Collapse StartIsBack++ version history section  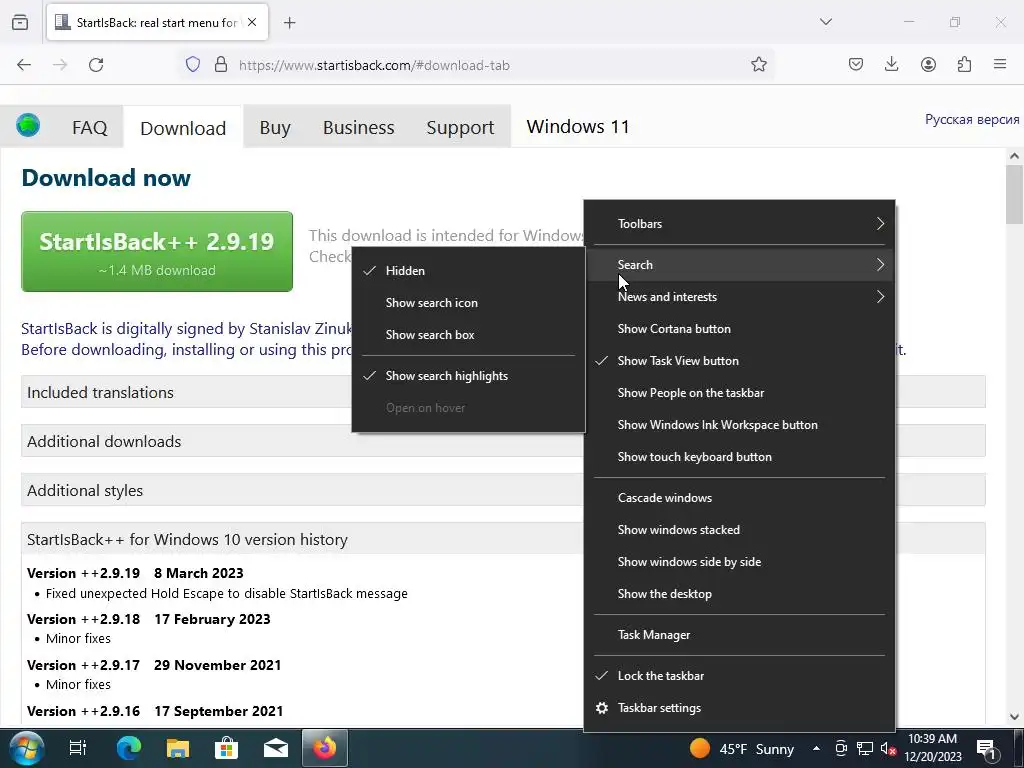(x=503, y=539)
